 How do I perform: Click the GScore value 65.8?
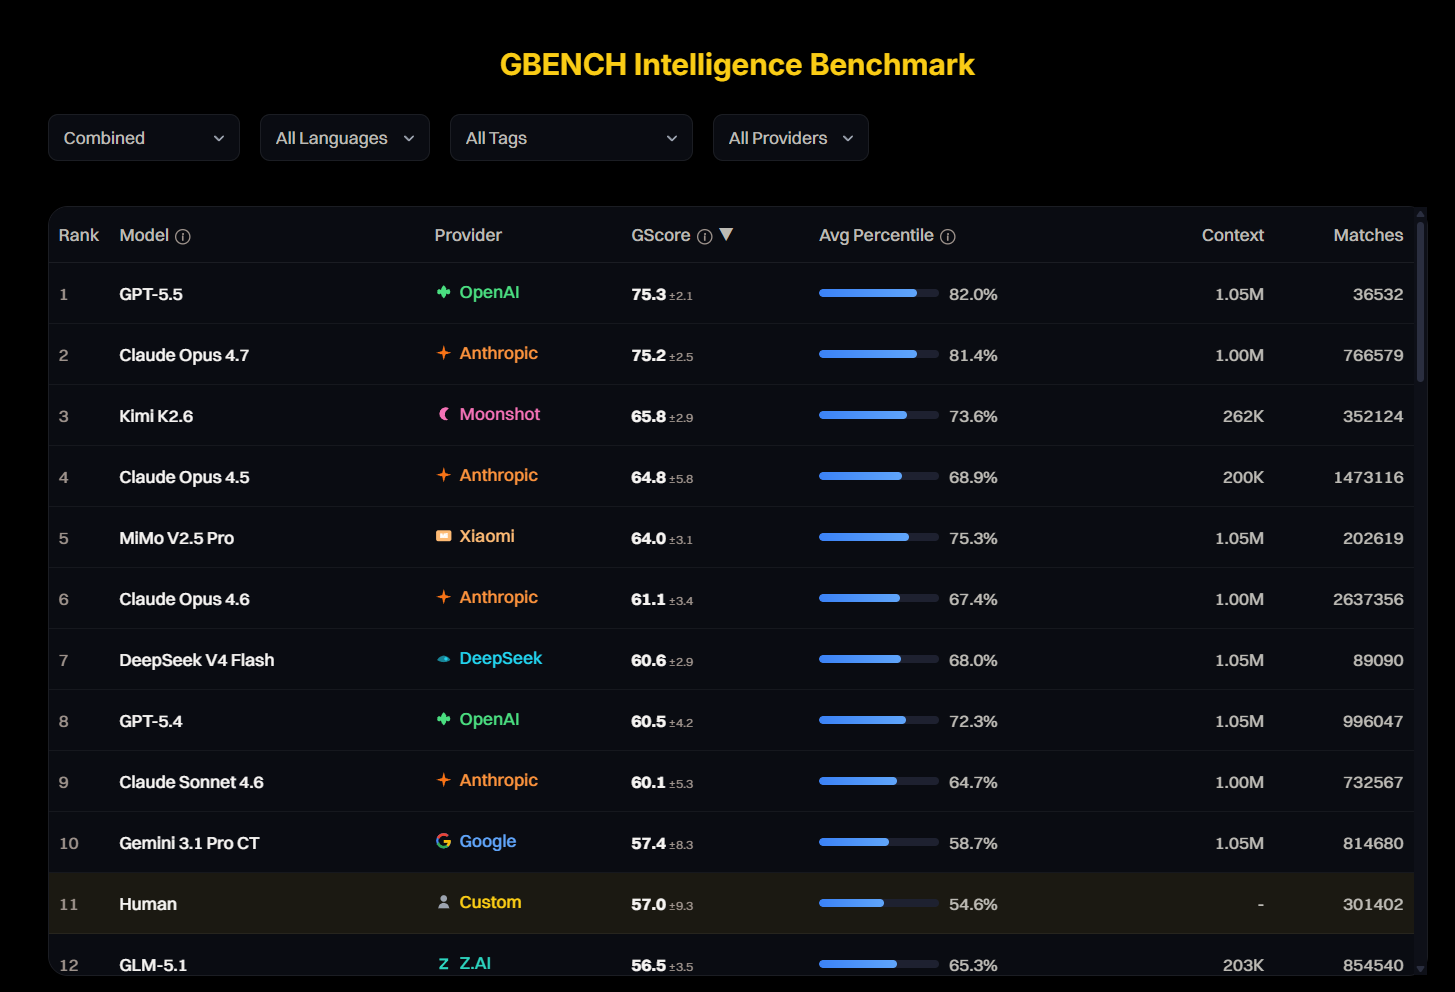click(649, 416)
